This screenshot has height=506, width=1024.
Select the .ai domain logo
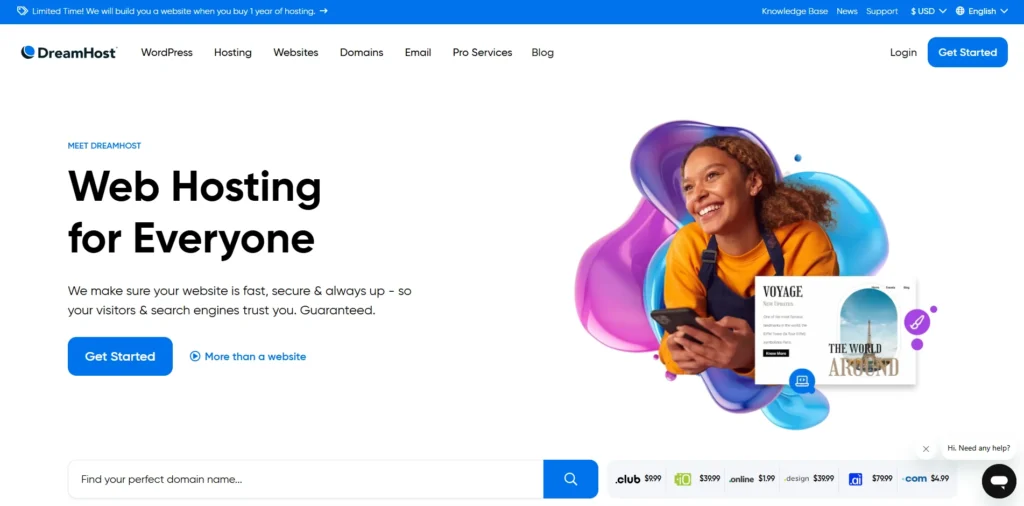tap(856, 479)
